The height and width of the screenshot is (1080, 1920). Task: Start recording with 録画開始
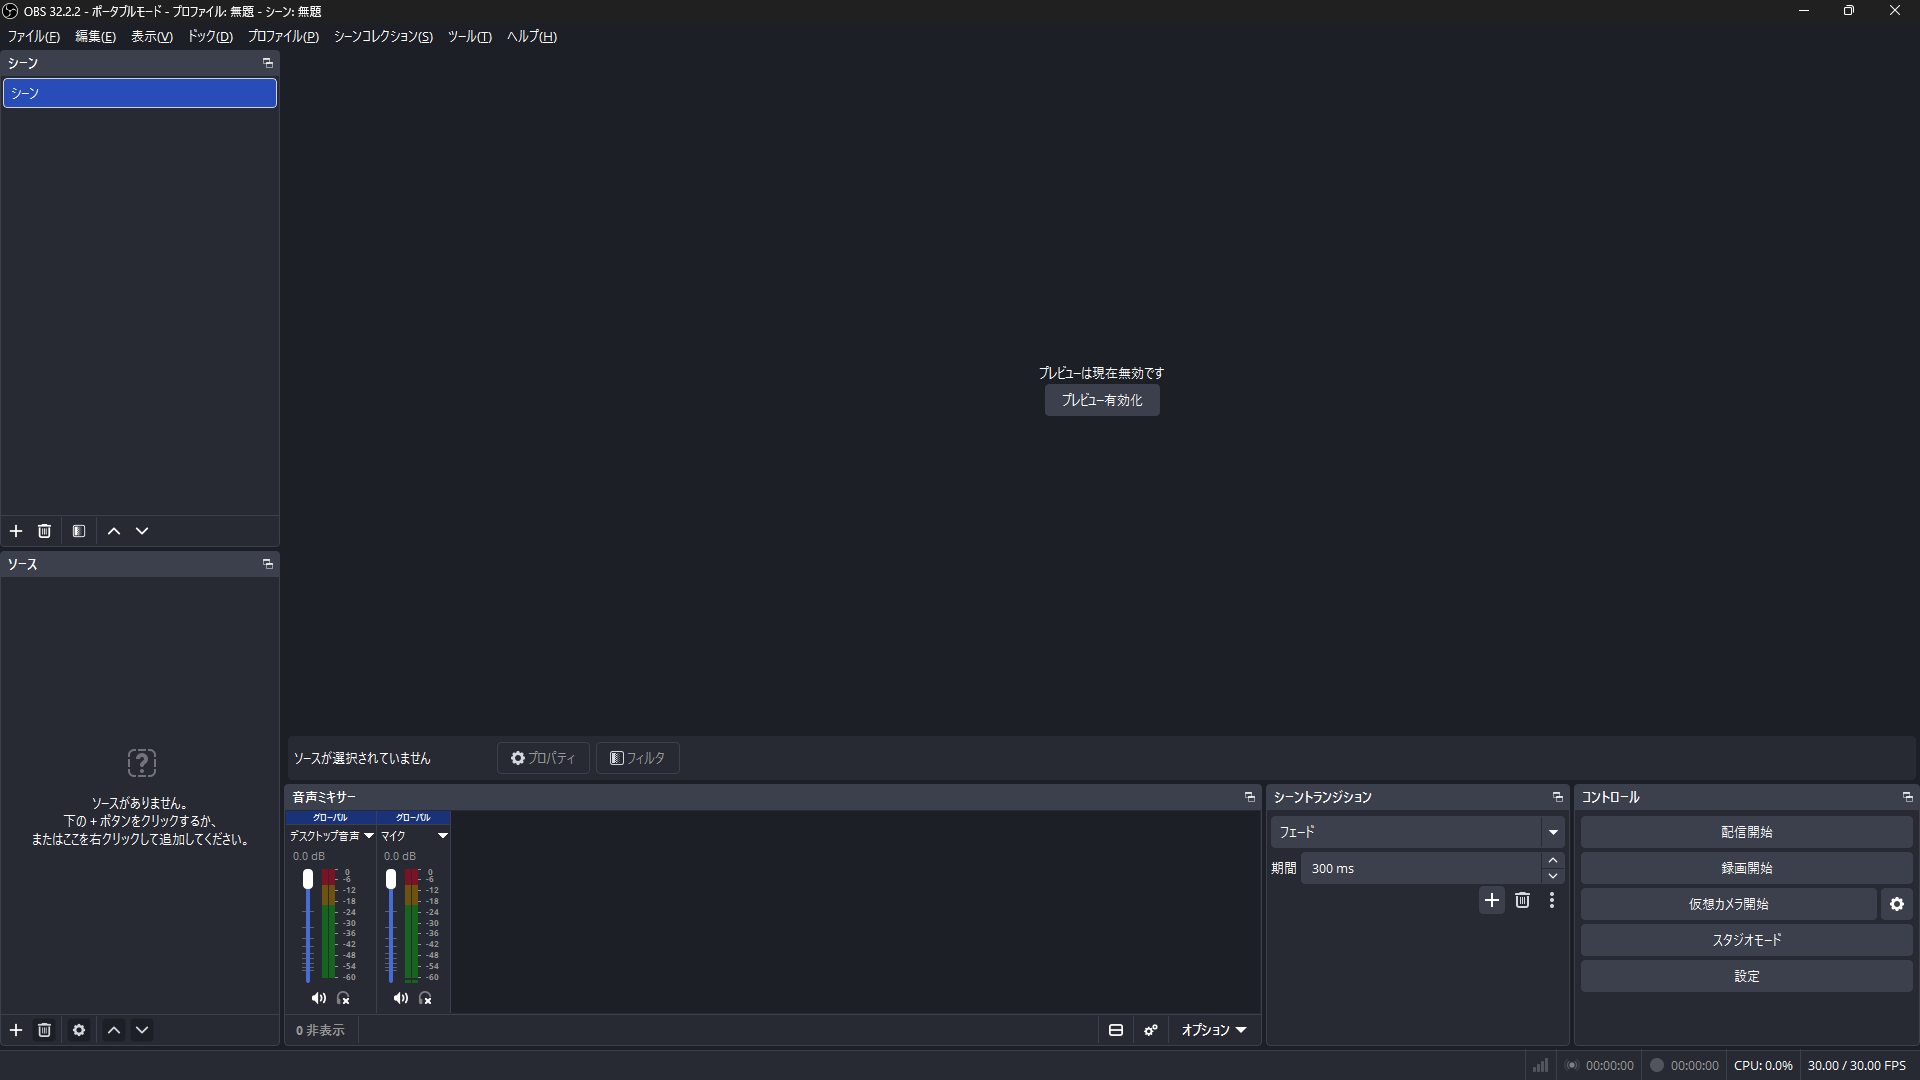(x=1746, y=868)
